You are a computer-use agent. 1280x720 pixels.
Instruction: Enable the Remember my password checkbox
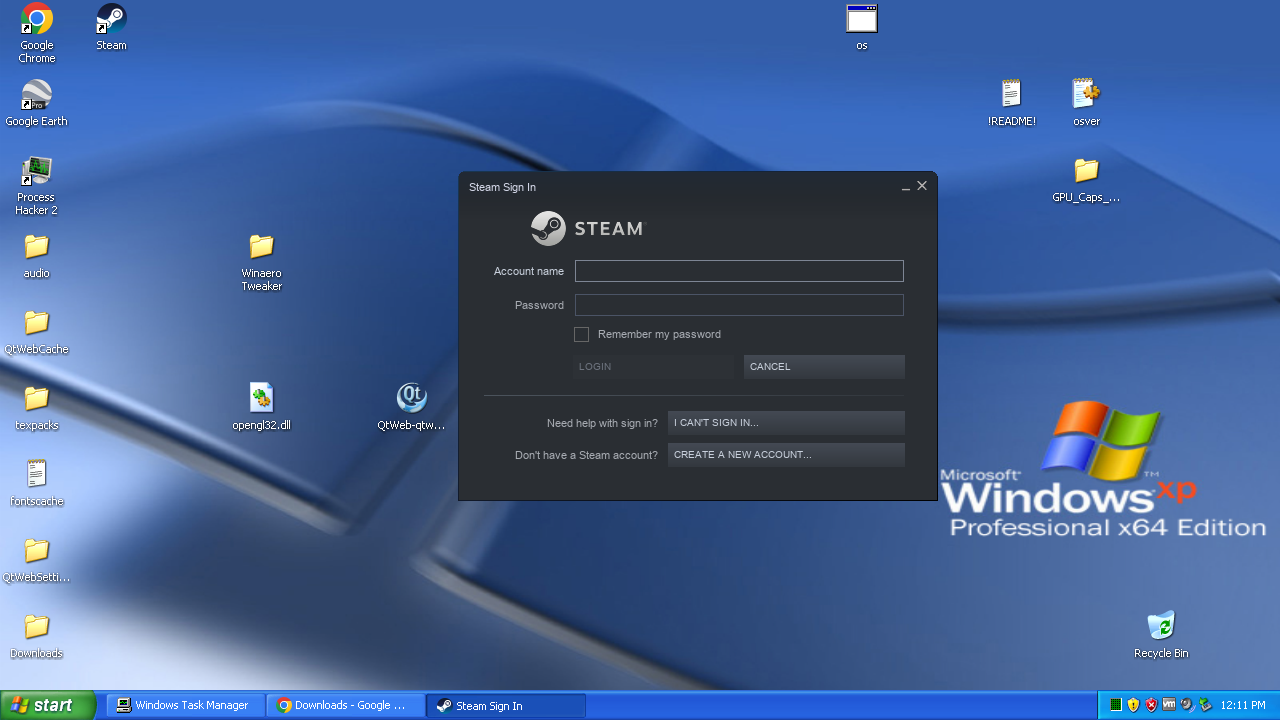(x=582, y=334)
